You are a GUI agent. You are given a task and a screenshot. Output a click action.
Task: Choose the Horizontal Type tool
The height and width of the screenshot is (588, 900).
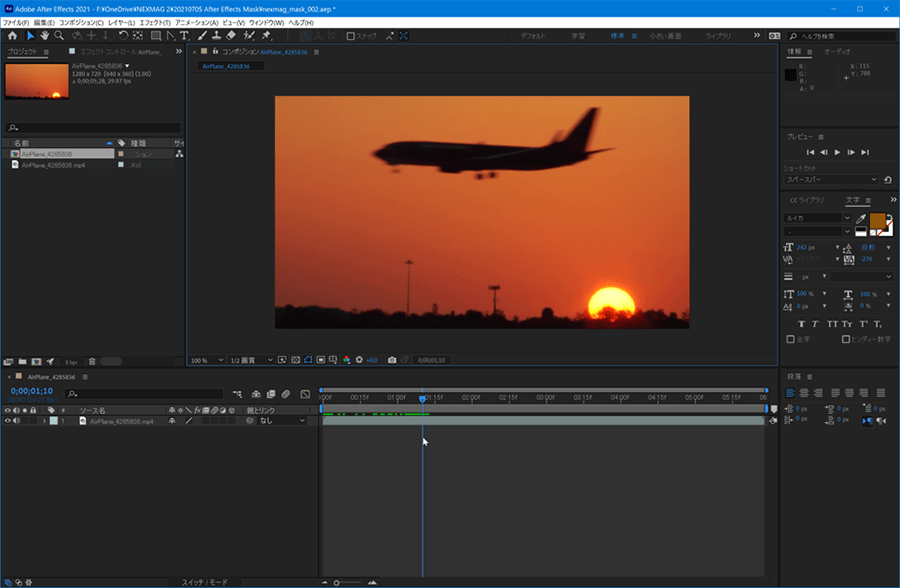[184, 36]
